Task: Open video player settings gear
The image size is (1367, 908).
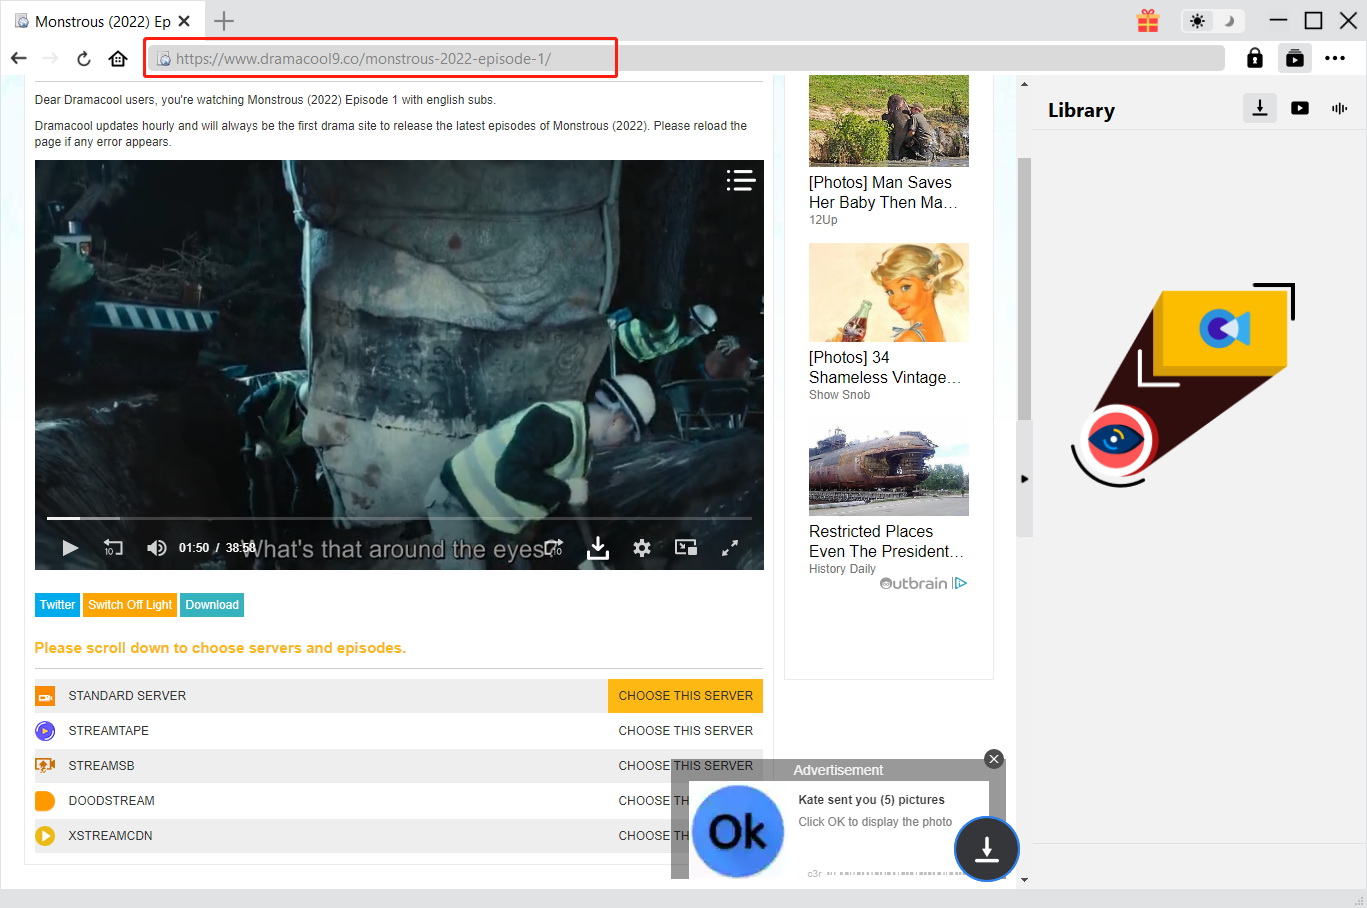Action: [641, 548]
